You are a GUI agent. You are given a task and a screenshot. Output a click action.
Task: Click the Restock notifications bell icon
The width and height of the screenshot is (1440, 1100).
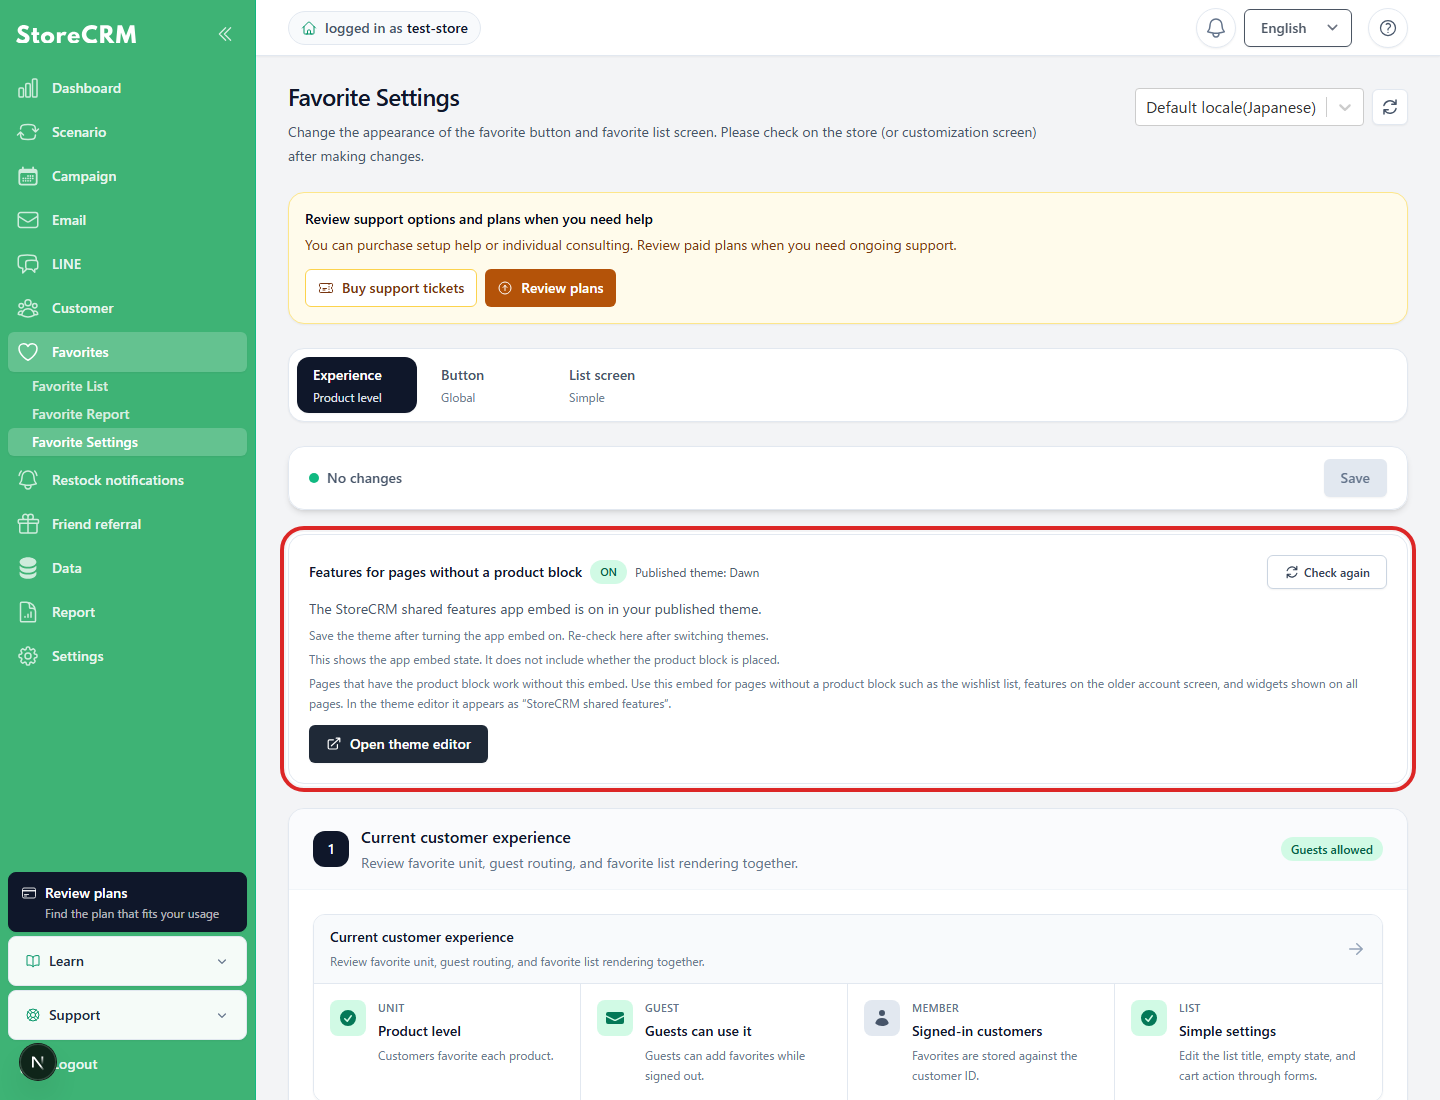click(28, 480)
